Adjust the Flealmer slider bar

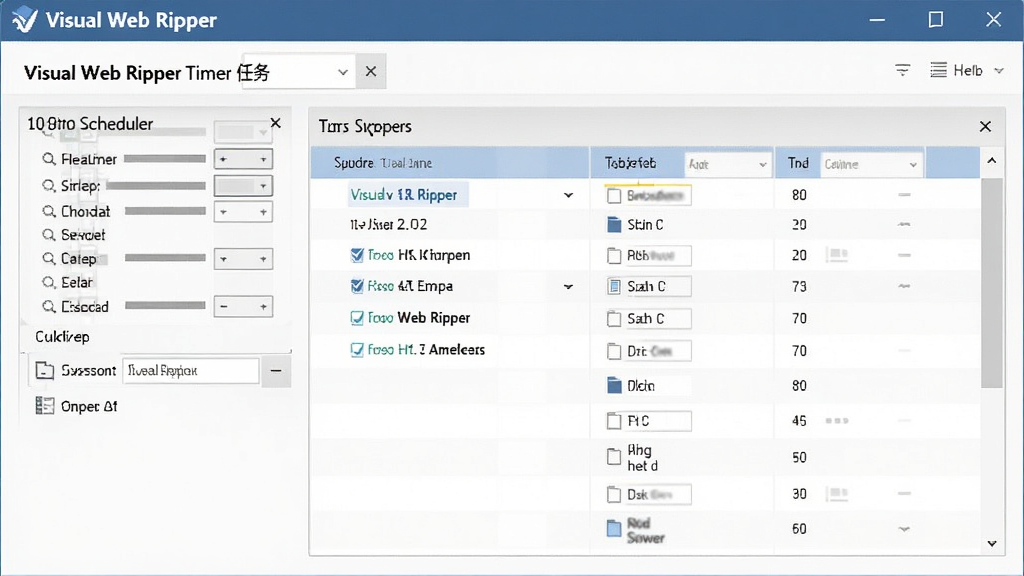point(165,159)
